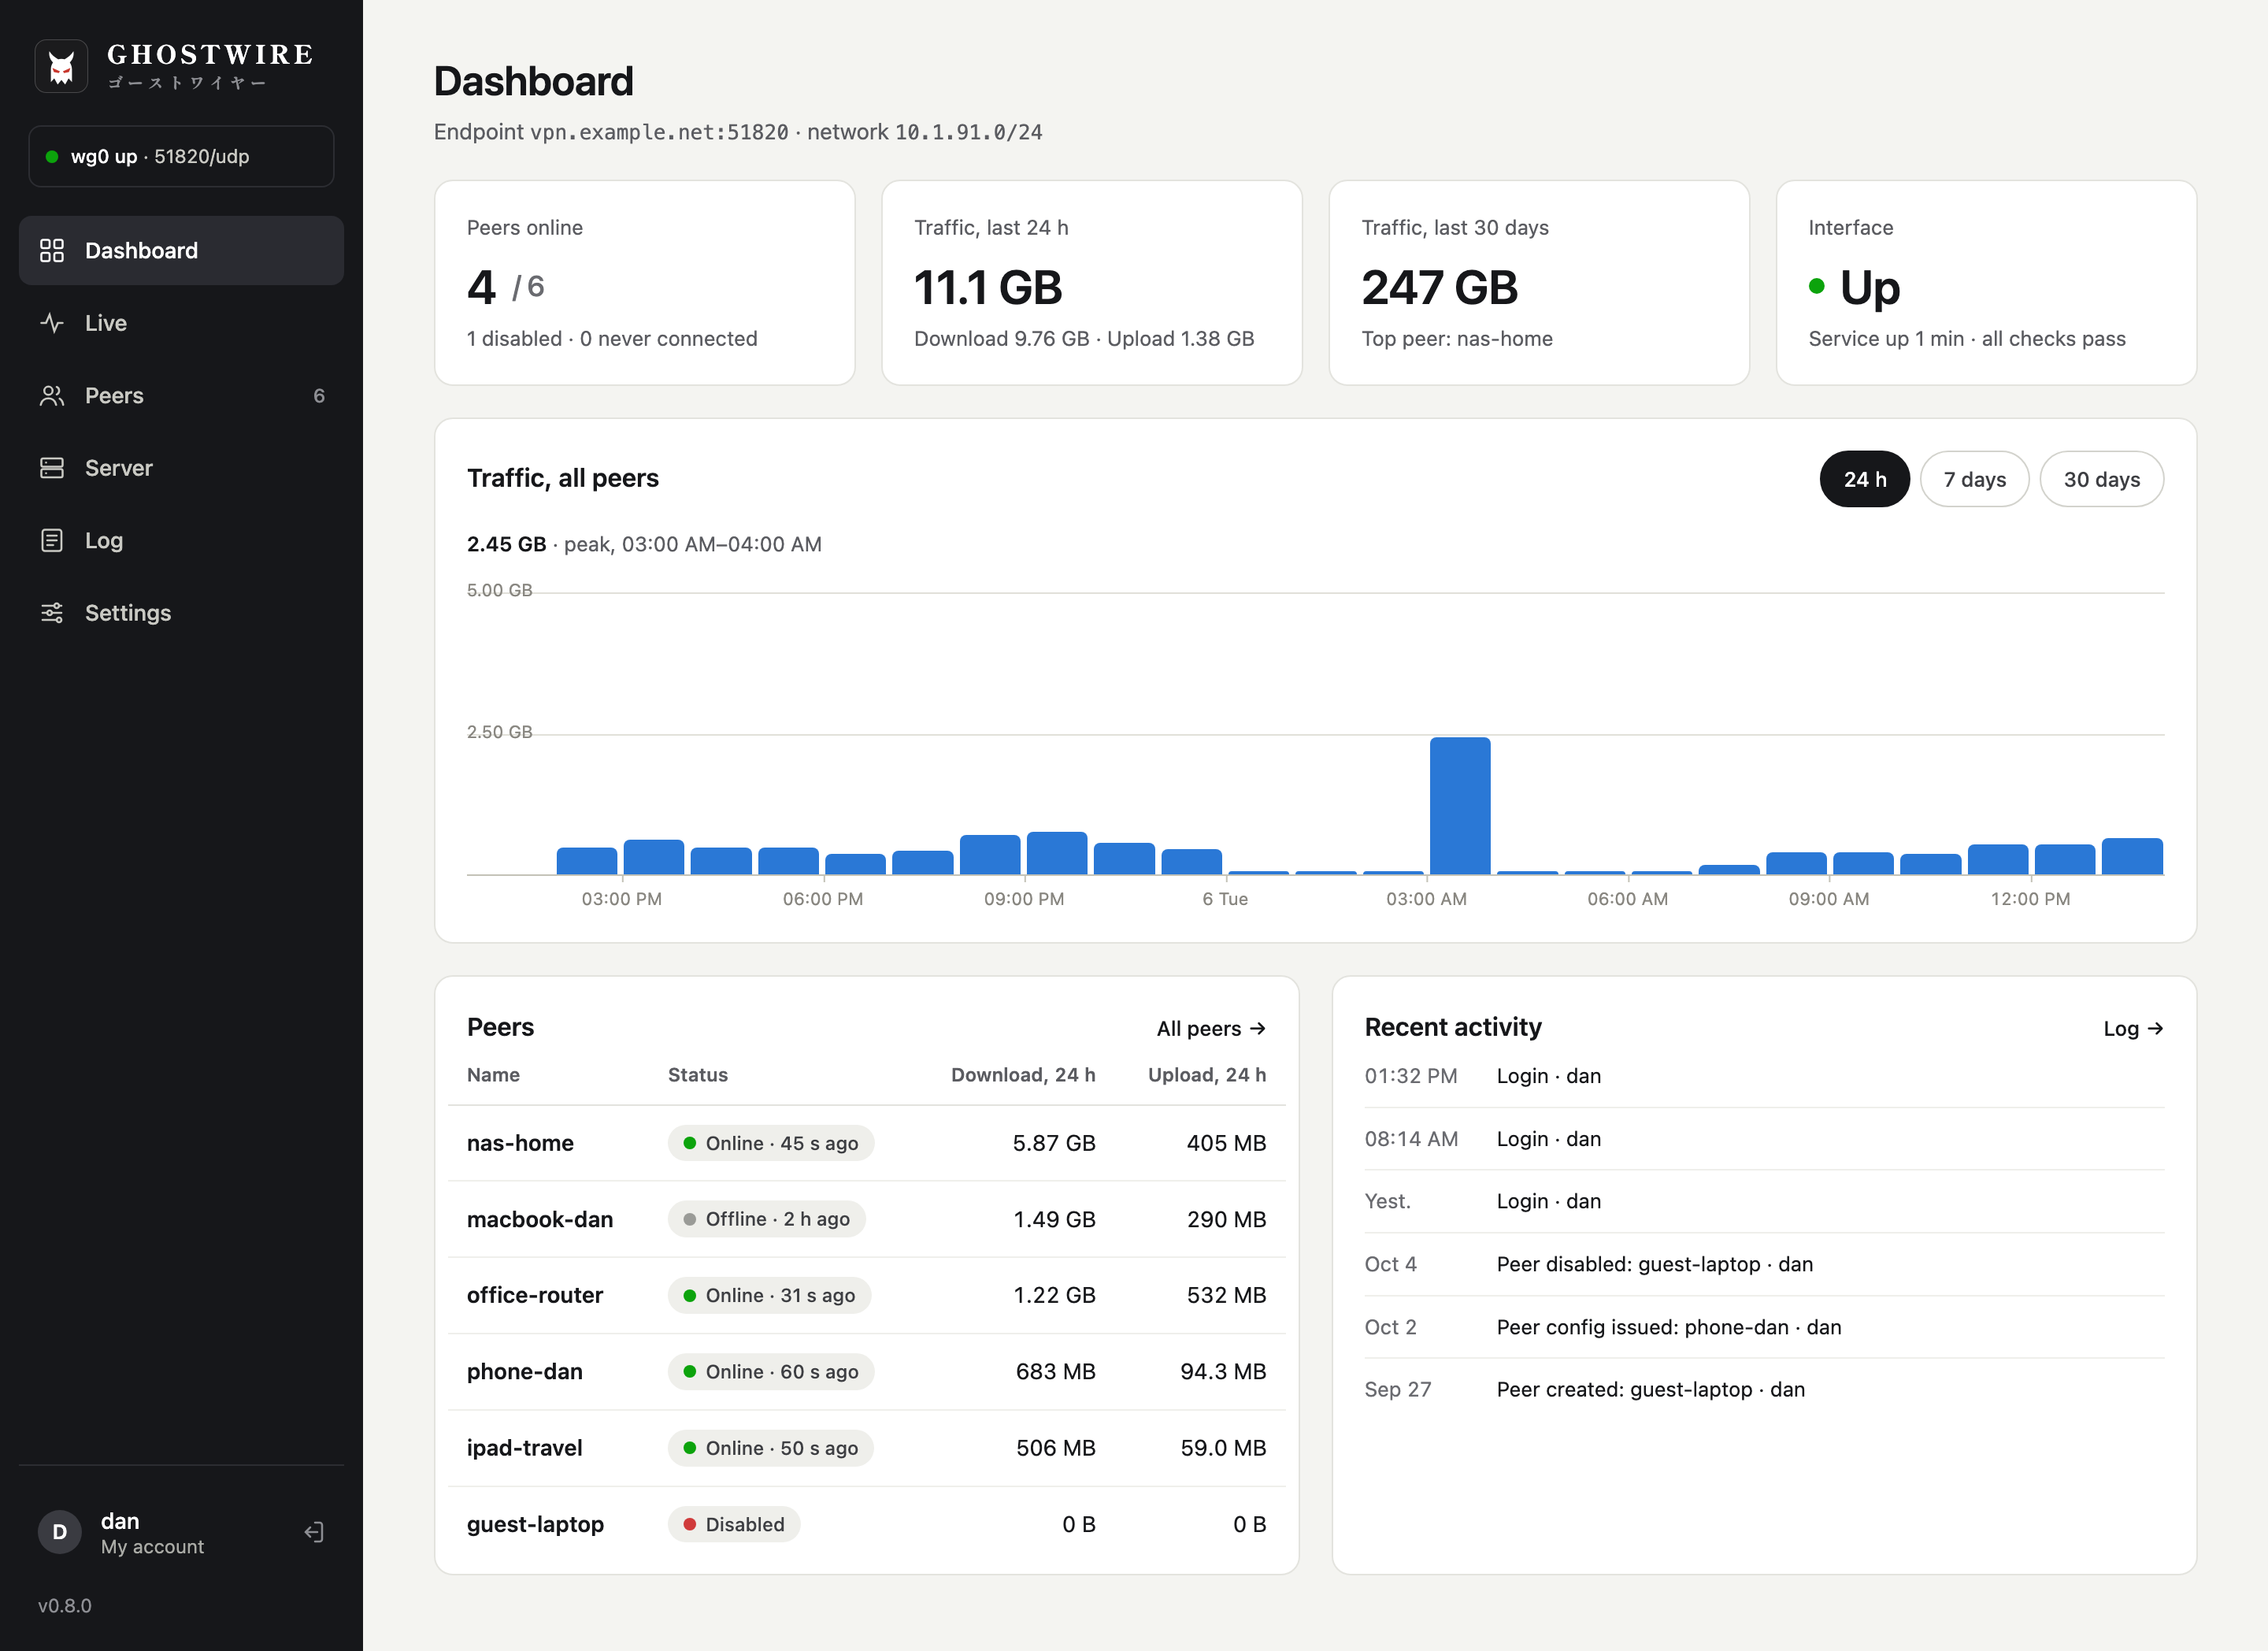Open My account under dan
Screen dimensions: 2268x1651
point(152,1546)
